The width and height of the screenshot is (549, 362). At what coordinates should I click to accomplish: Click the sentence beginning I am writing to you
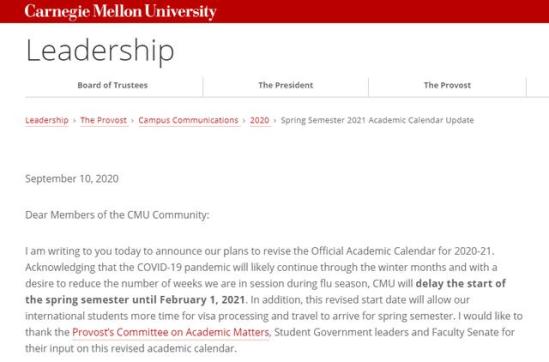pyautogui.click(x=260, y=251)
